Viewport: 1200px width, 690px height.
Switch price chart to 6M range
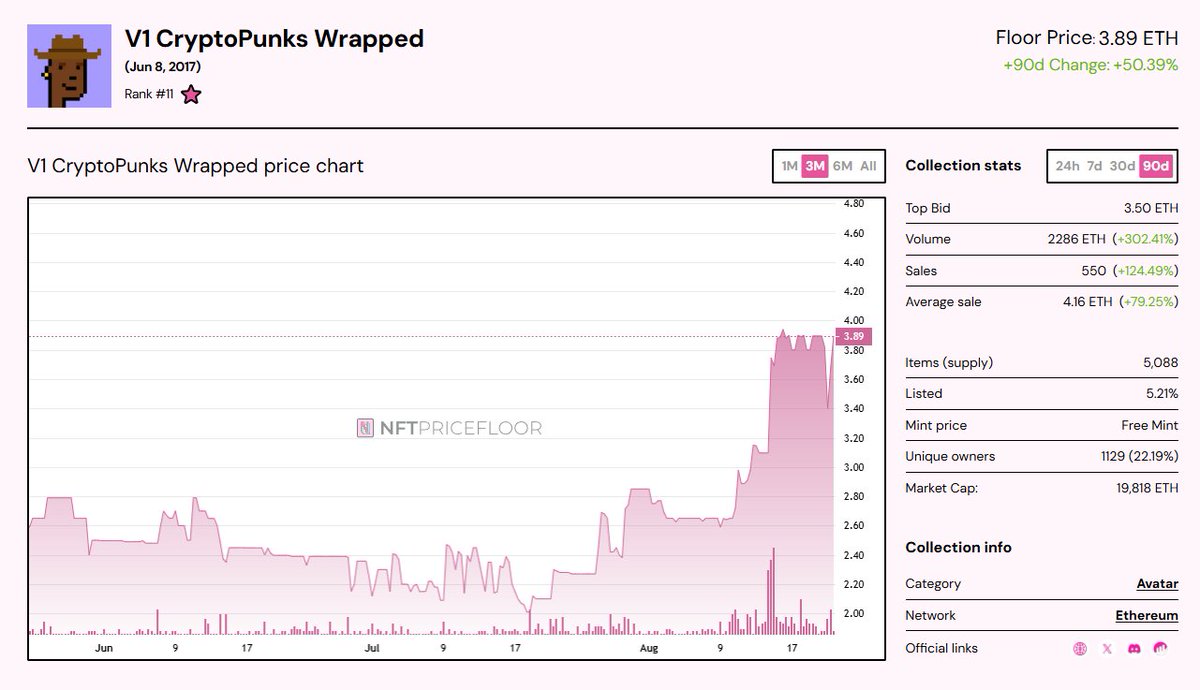point(842,166)
